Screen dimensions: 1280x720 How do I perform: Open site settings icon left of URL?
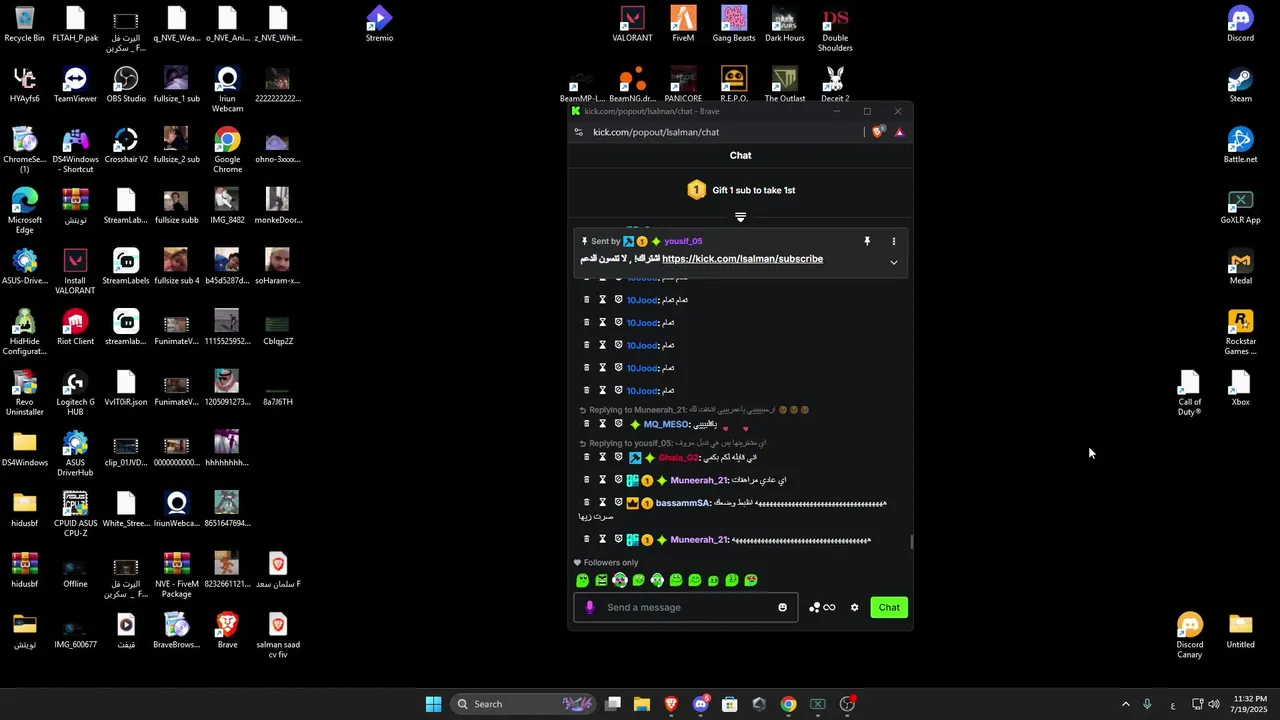point(578,132)
